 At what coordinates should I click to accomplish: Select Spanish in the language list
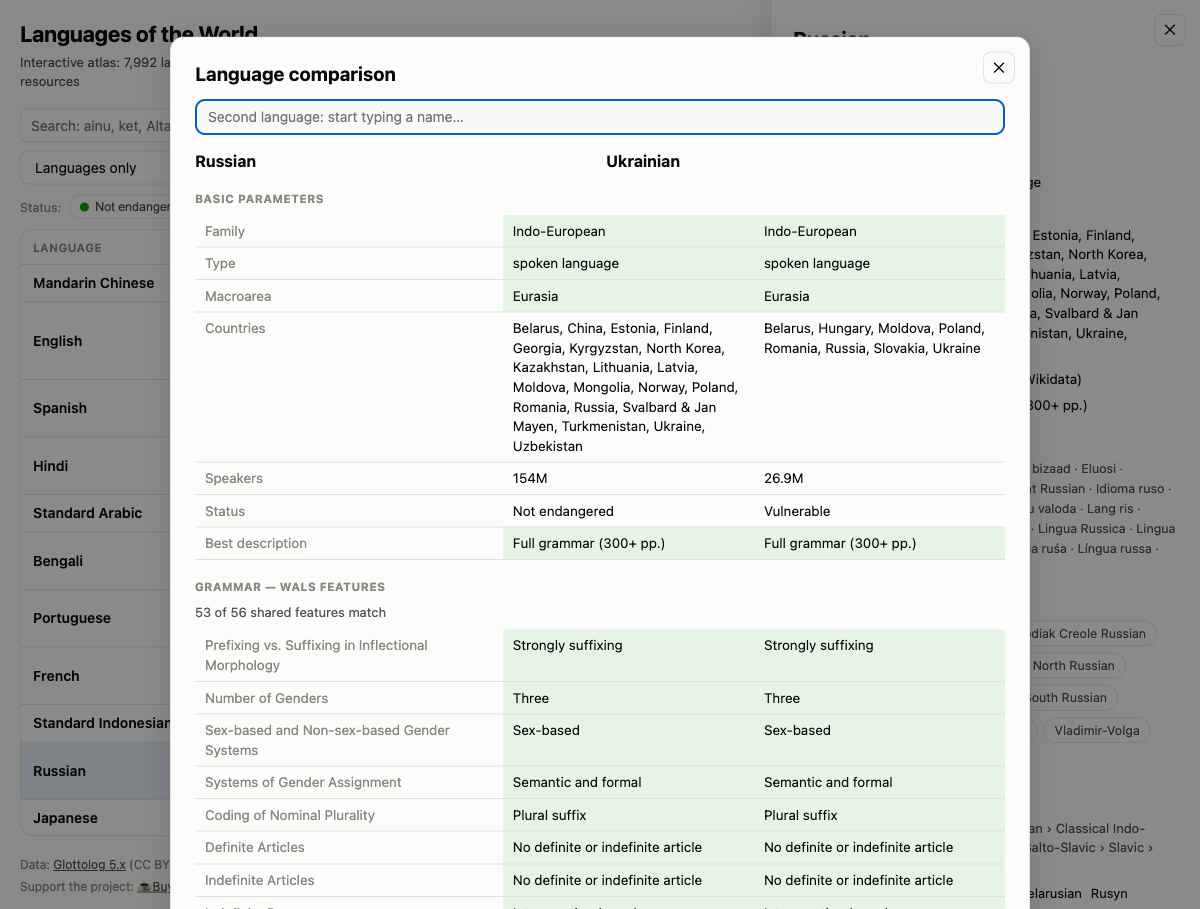pos(95,408)
